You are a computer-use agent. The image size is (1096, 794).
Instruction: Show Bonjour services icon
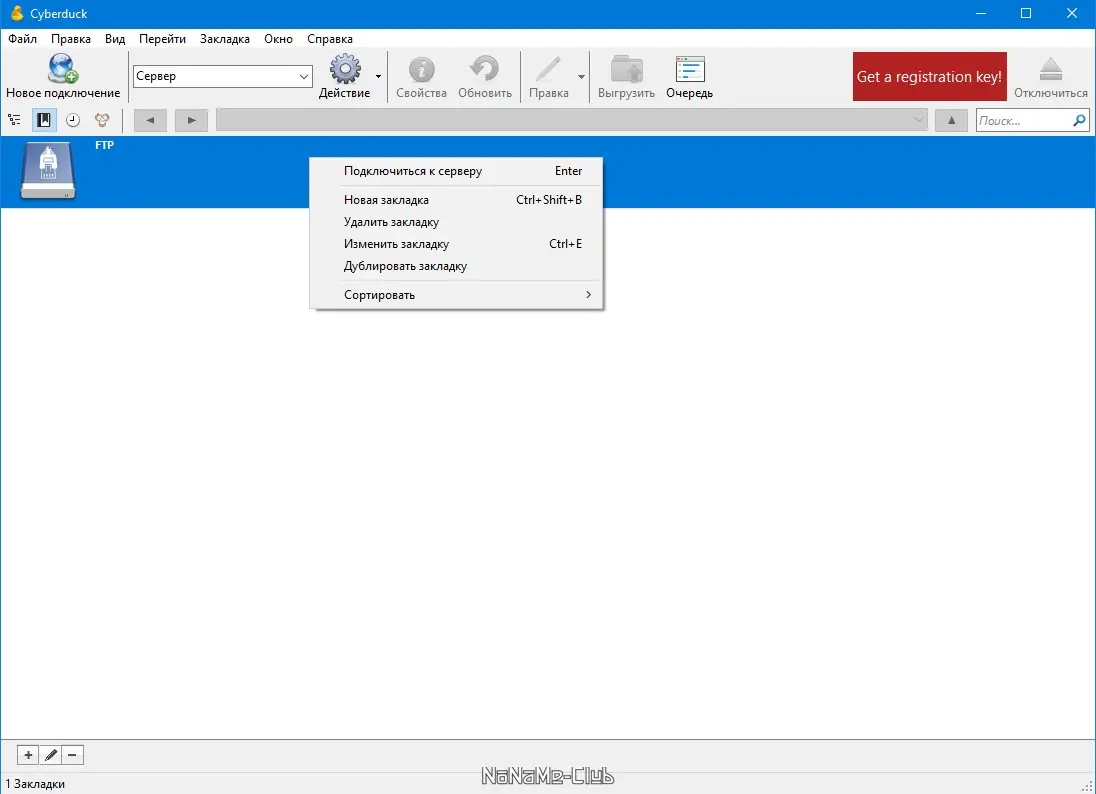pos(102,120)
